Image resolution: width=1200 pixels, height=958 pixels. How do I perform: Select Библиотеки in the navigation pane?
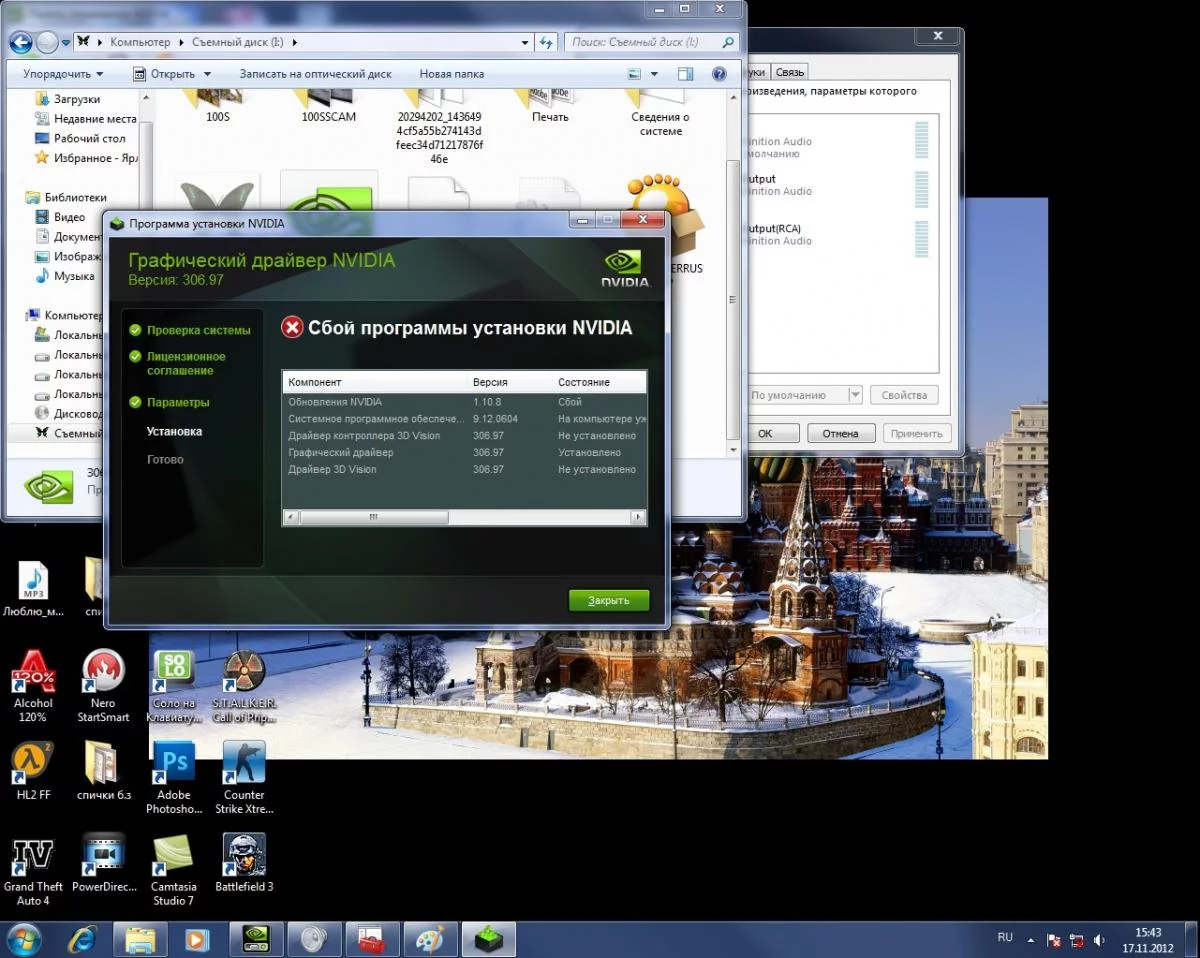(x=67, y=198)
